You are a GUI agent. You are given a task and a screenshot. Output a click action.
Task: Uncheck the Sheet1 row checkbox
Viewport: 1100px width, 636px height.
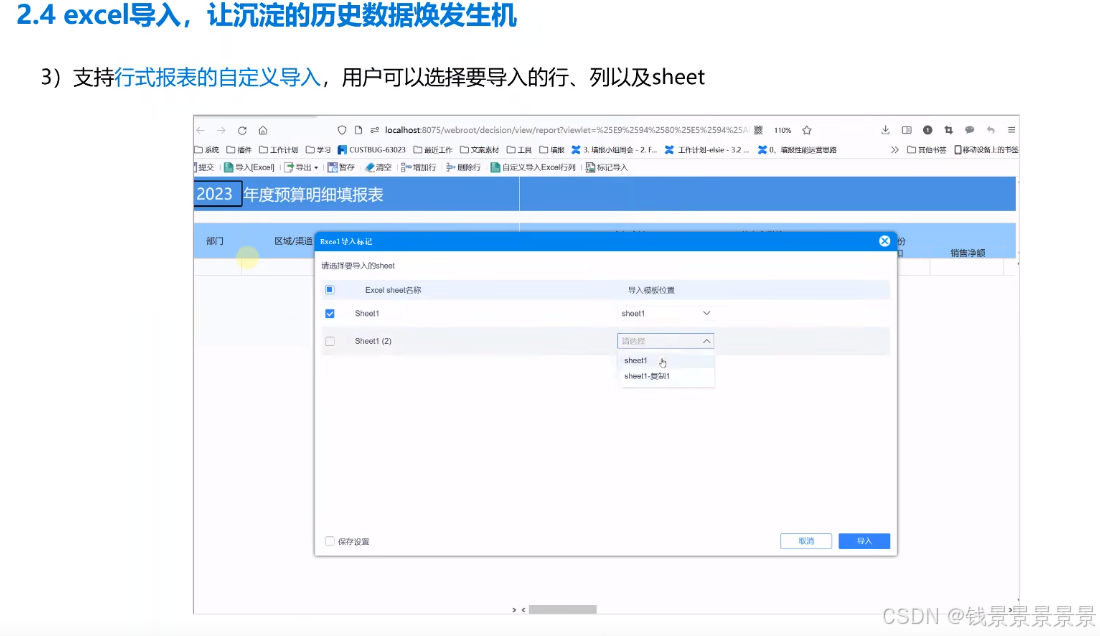(330, 313)
